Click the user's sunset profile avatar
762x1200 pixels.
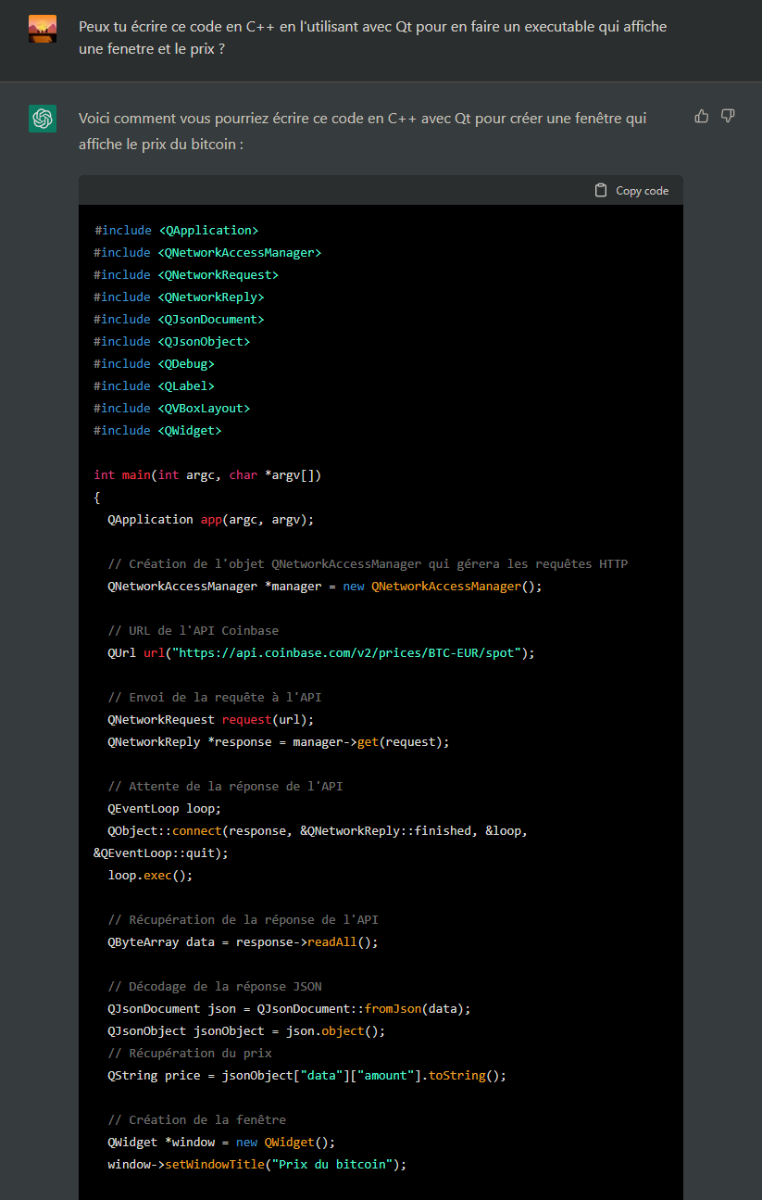[42, 29]
